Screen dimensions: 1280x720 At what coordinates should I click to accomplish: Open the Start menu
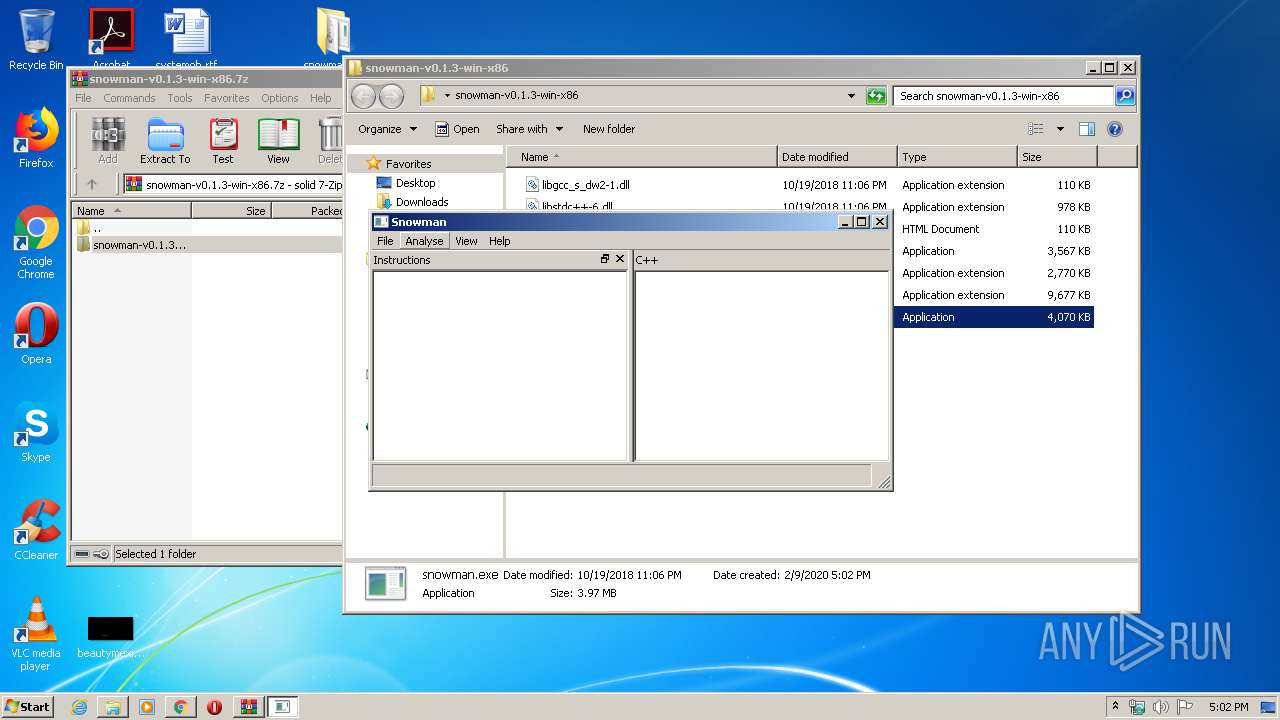coord(27,707)
